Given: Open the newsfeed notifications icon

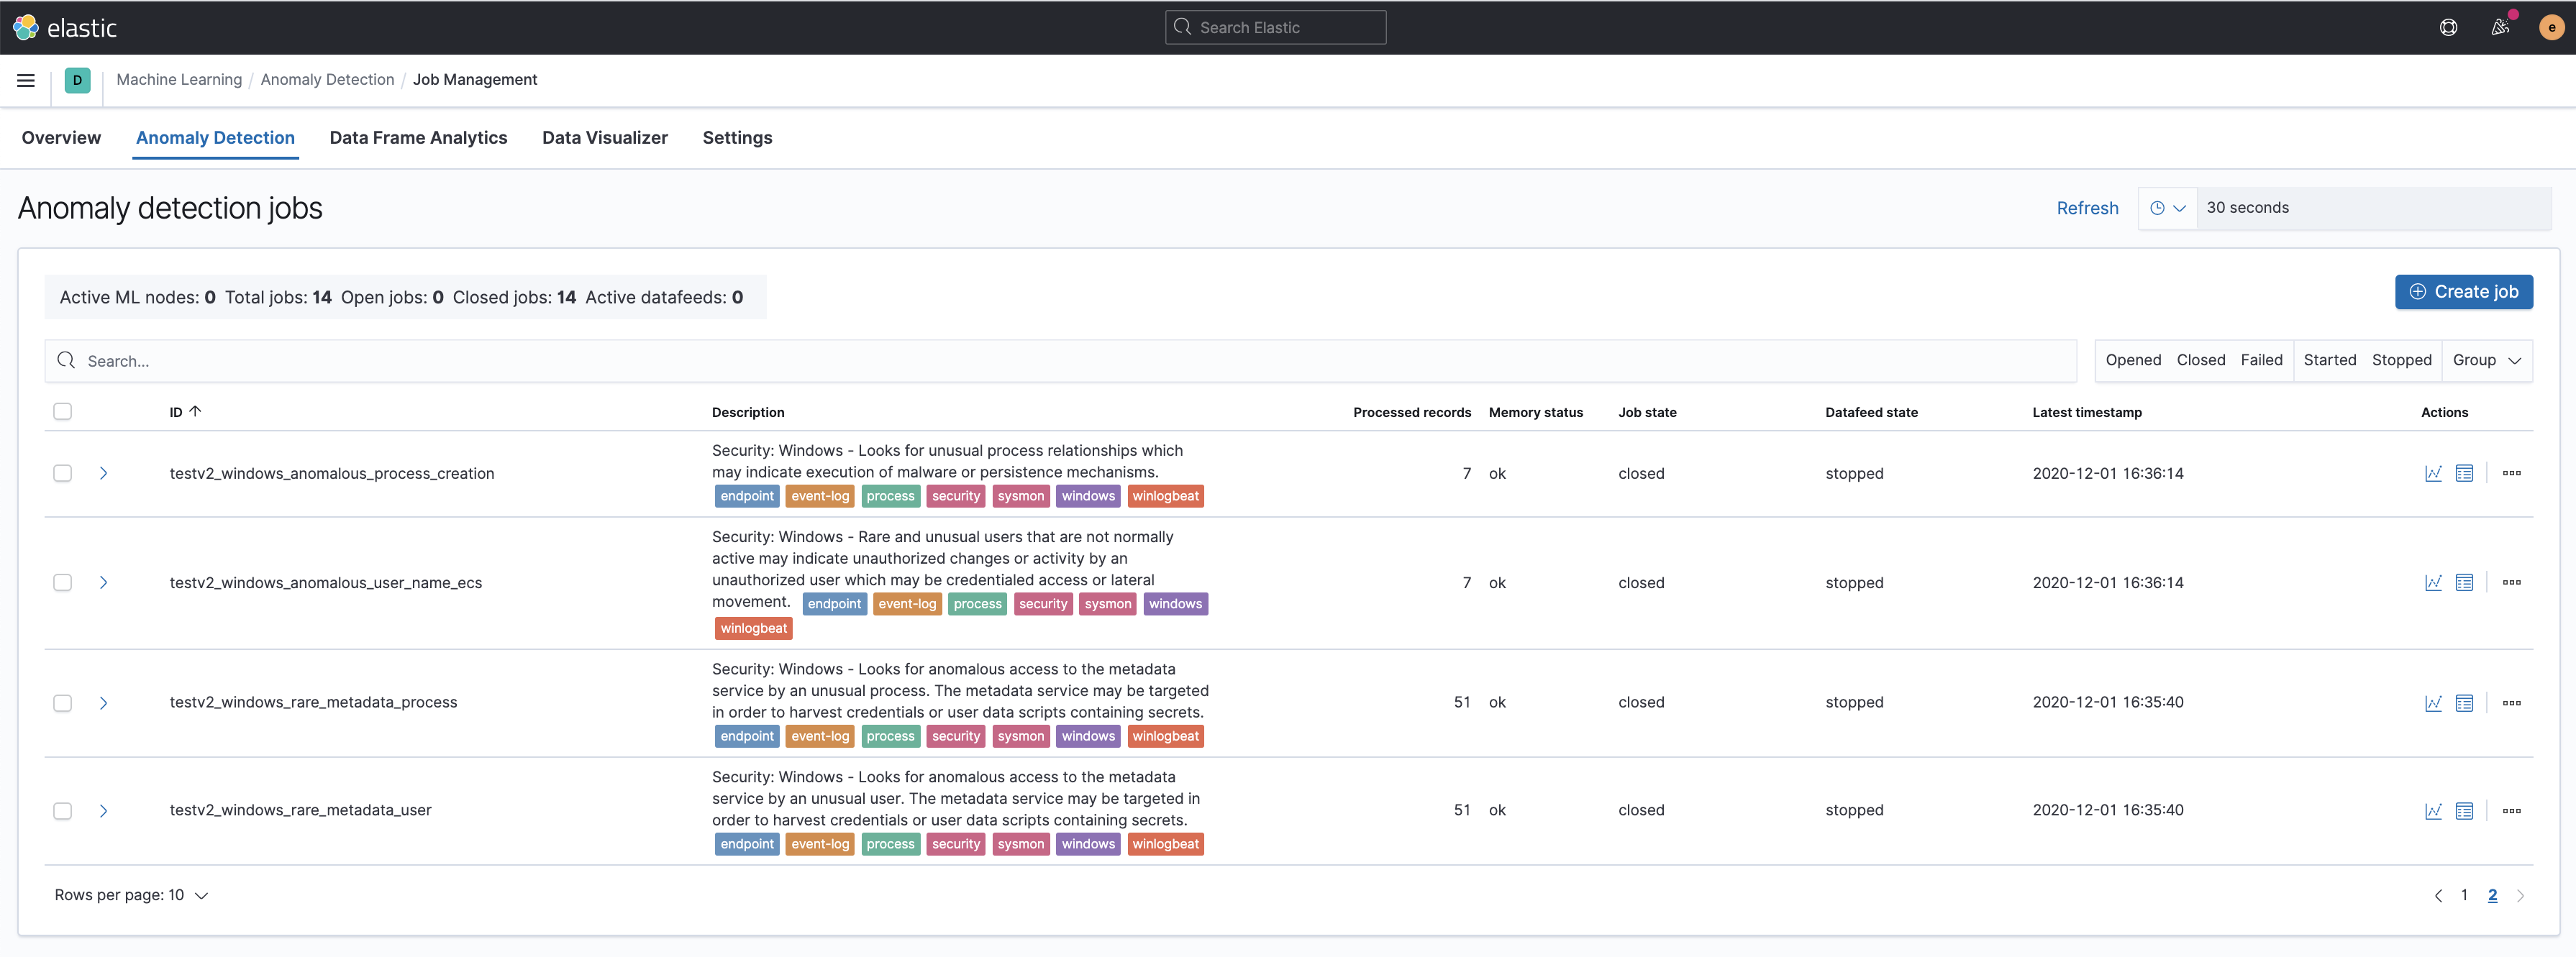Looking at the screenshot, I should click(x=2500, y=28).
